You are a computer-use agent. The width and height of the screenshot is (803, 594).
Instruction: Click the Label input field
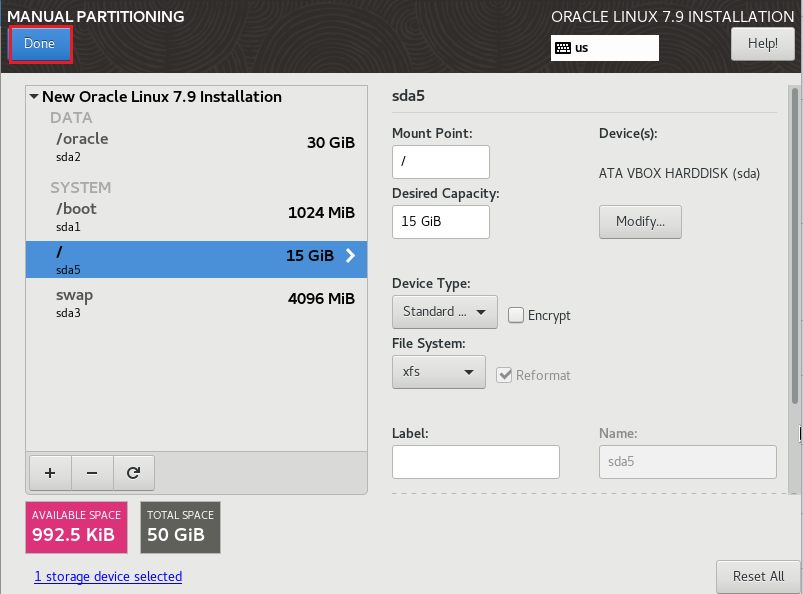tap(476, 462)
